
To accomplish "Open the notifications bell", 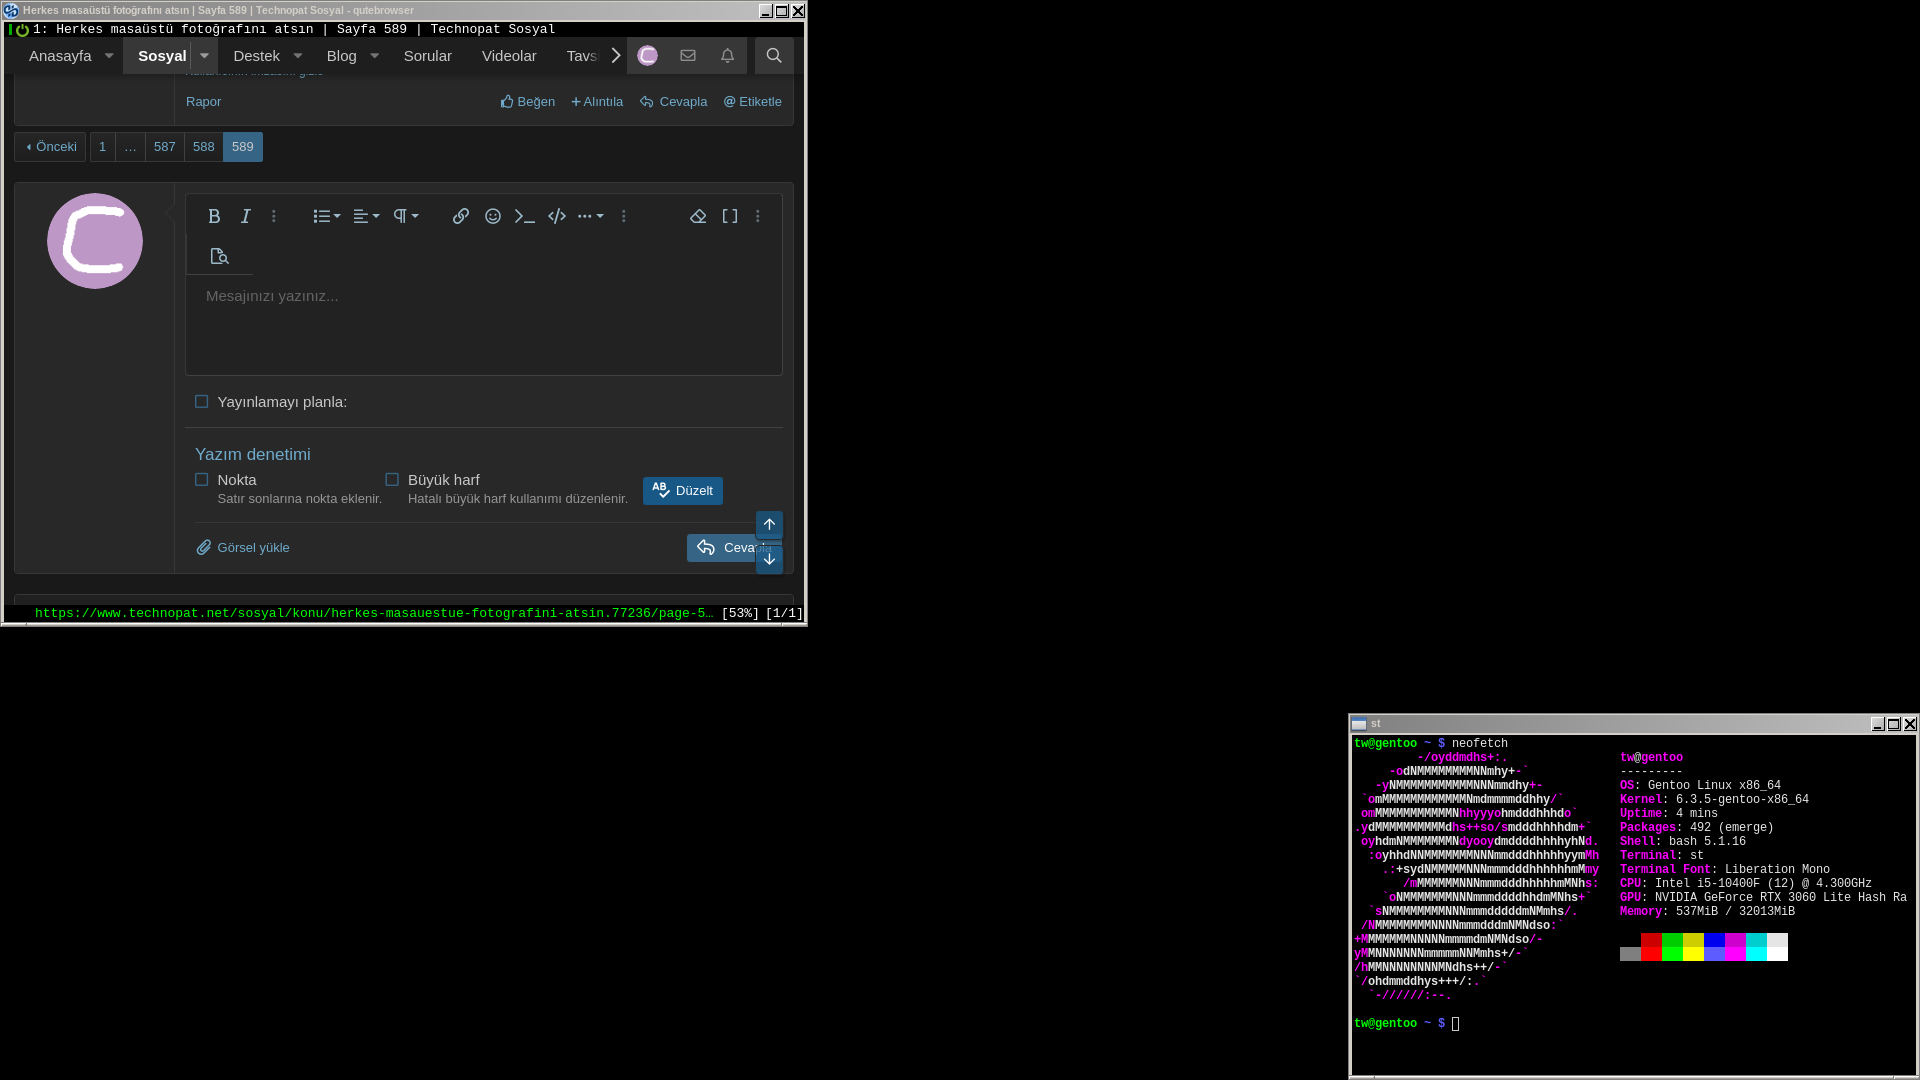I will click(x=727, y=56).
